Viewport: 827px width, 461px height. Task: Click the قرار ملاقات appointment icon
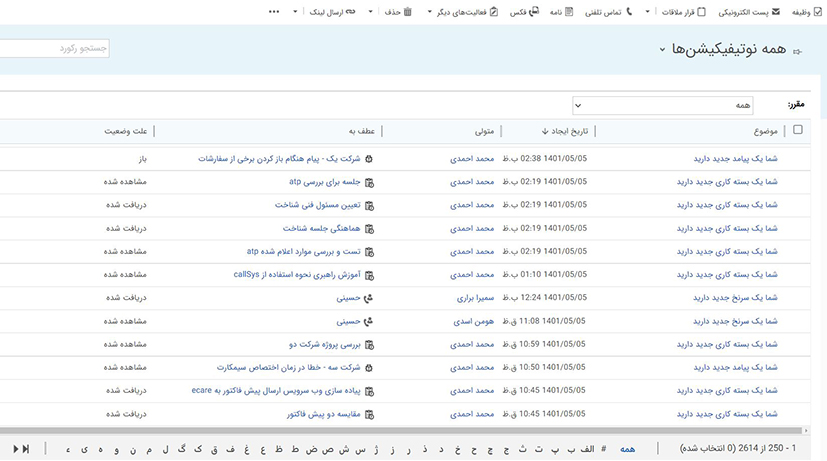pyautogui.click(x=701, y=12)
